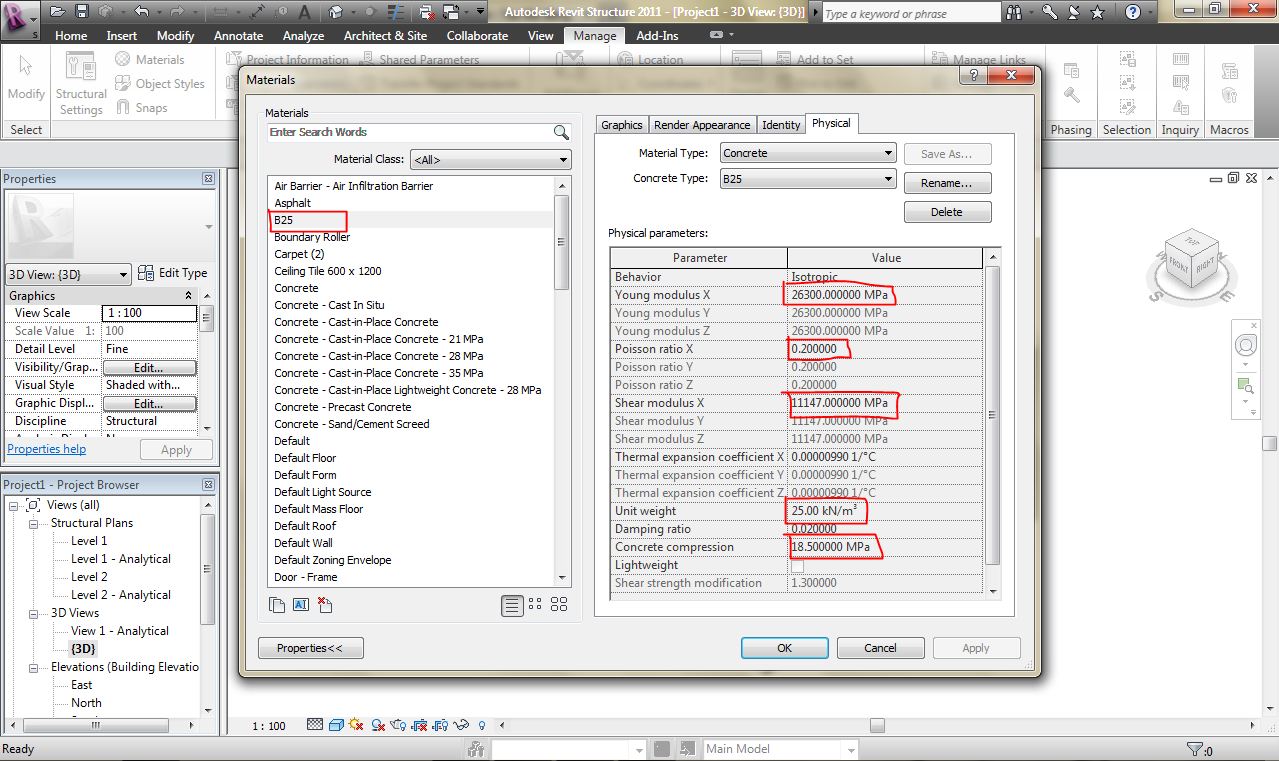Click the Temporary Hide/Isolate glasses icon
The image size is (1279, 761).
[461, 725]
